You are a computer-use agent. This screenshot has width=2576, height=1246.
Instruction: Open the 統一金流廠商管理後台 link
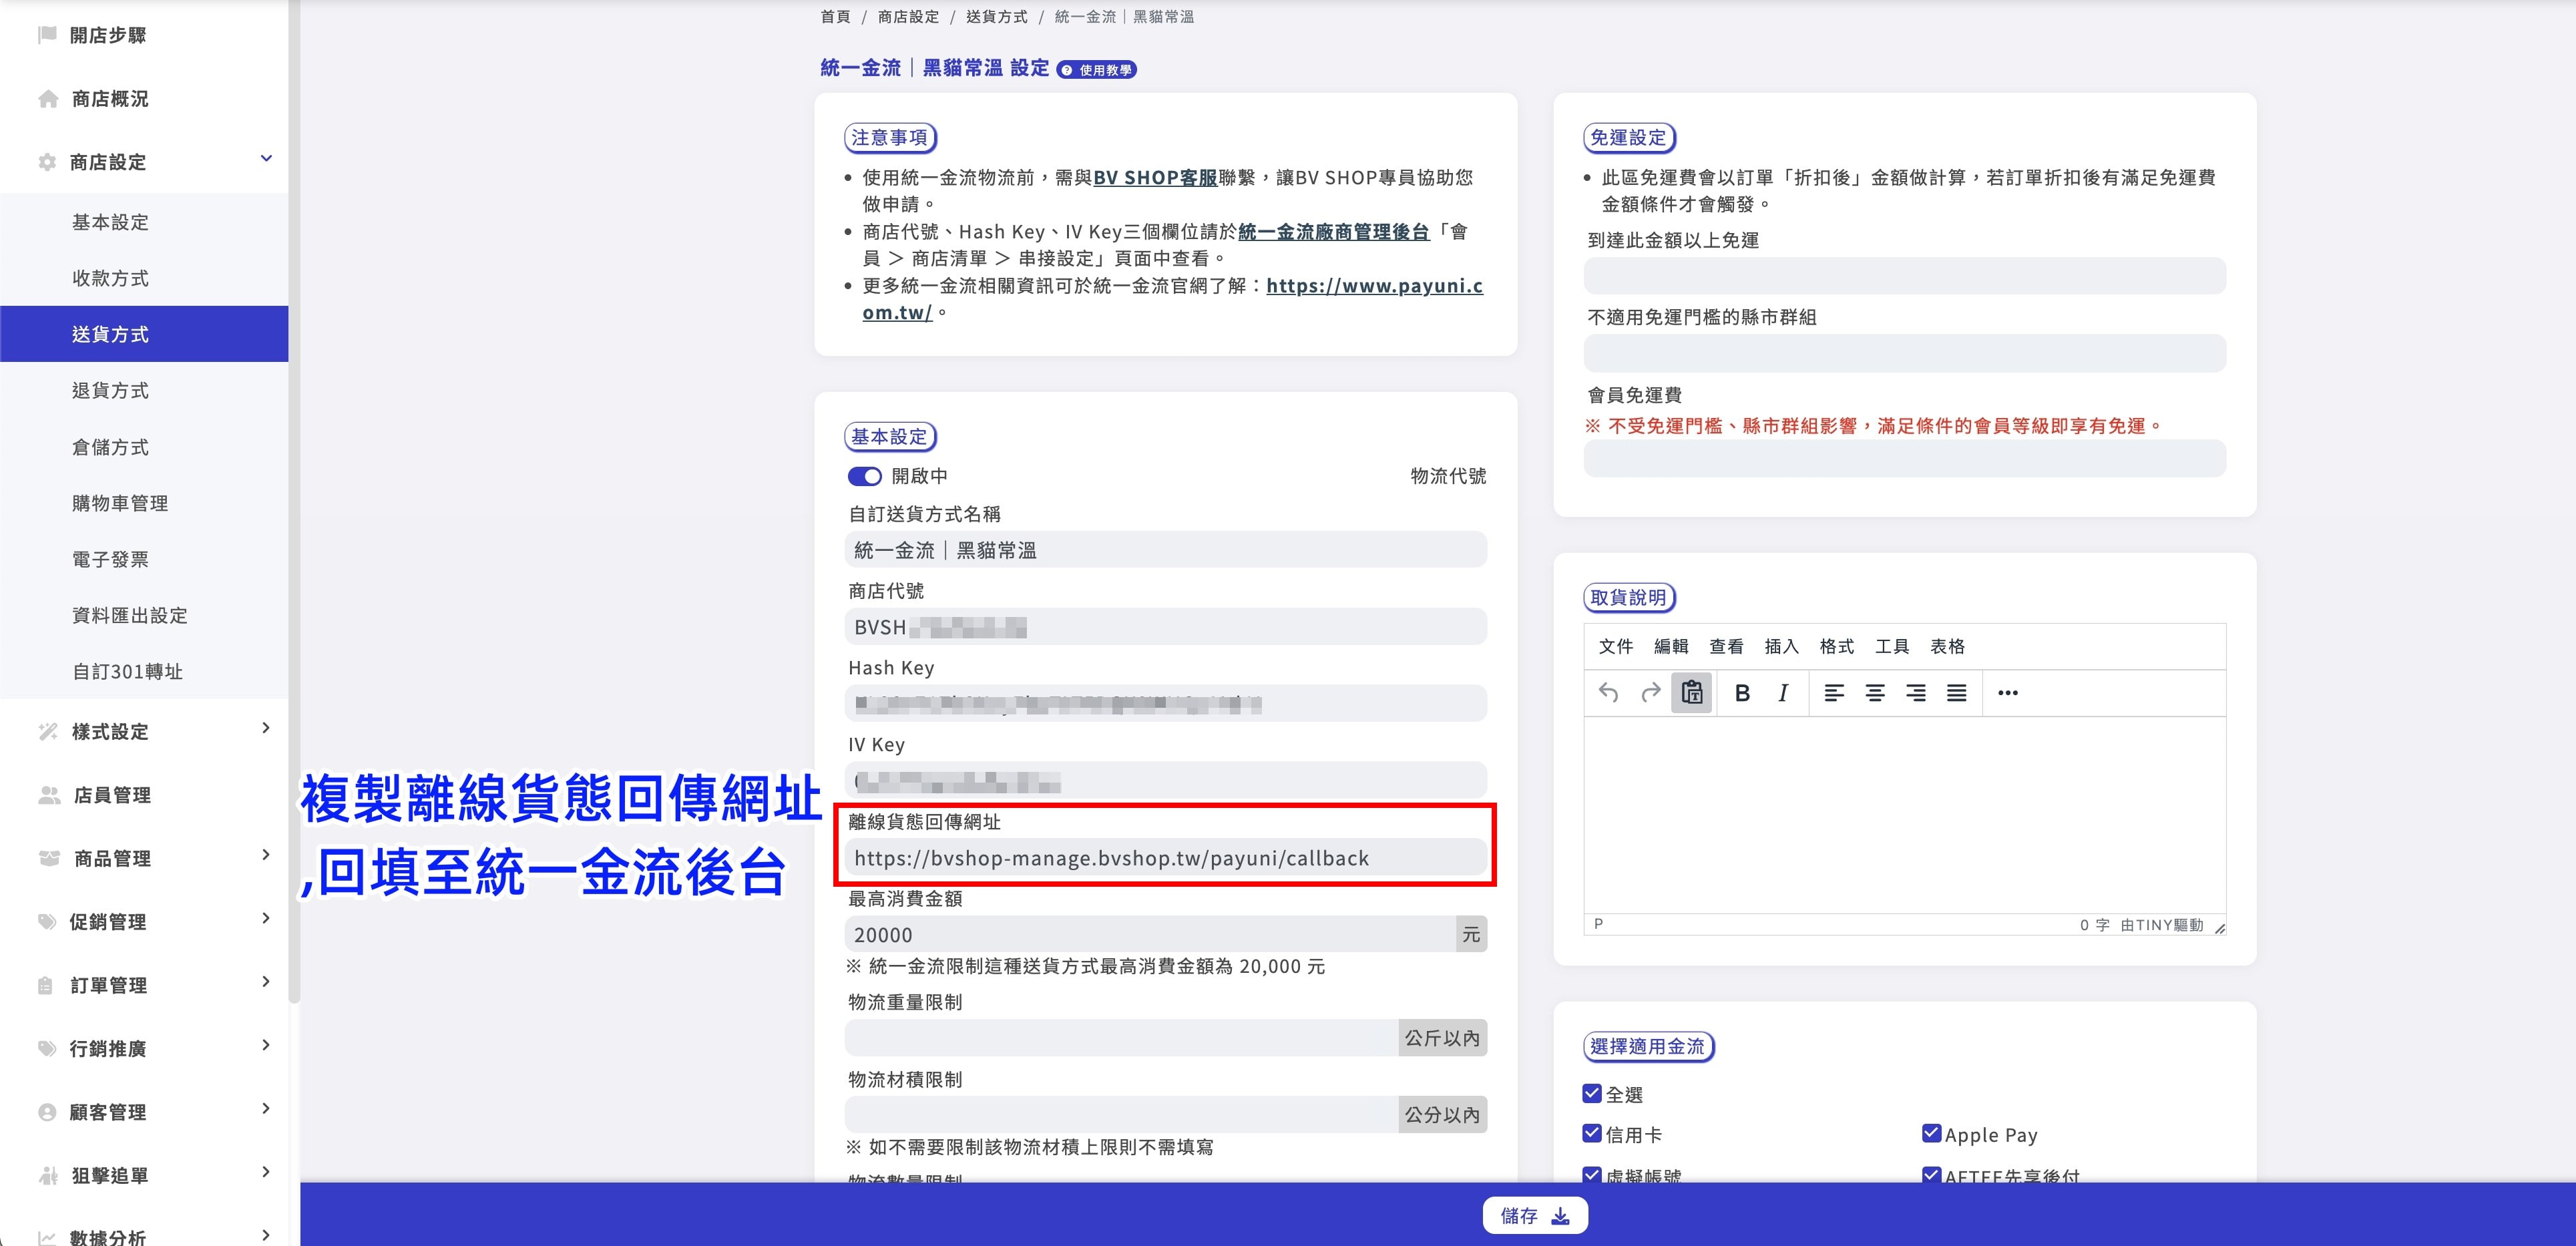pos(1334,232)
